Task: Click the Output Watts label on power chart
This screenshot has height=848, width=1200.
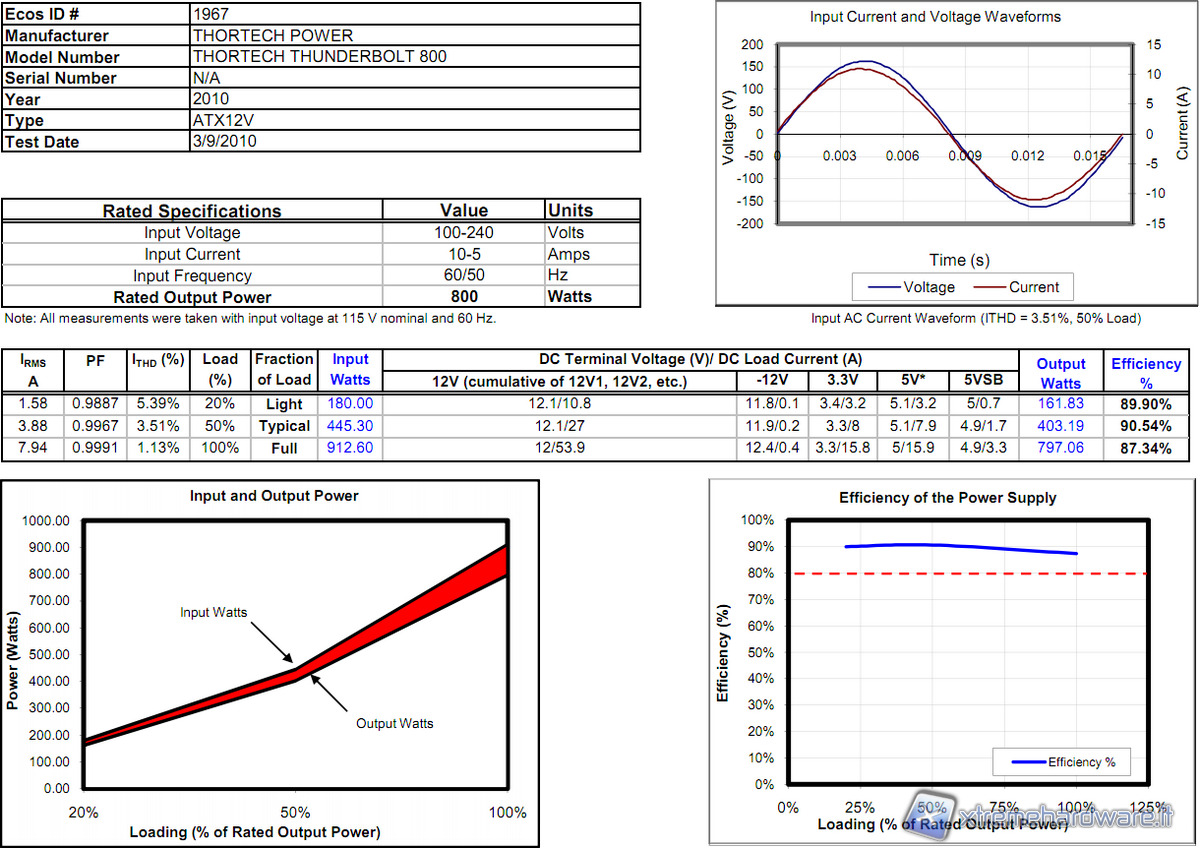Action: (395, 723)
